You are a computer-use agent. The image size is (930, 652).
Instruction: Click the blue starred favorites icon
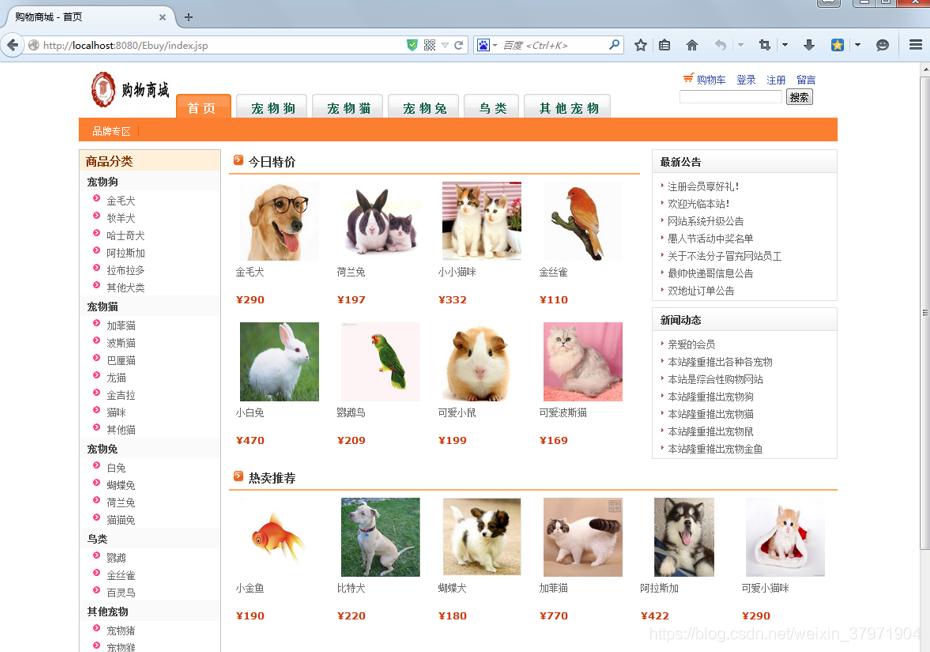tap(837, 45)
